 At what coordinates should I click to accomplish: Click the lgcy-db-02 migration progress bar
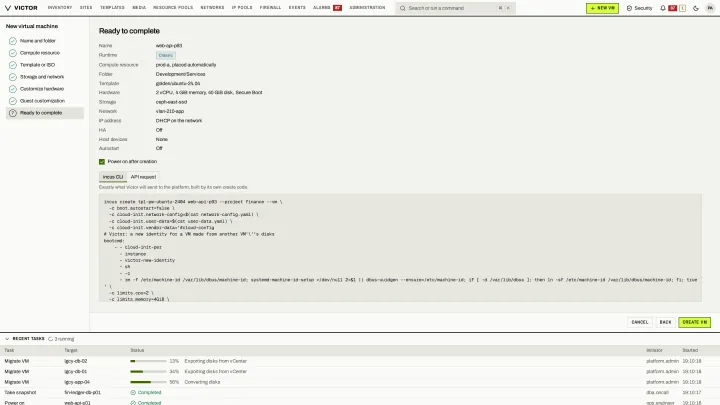(148, 361)
